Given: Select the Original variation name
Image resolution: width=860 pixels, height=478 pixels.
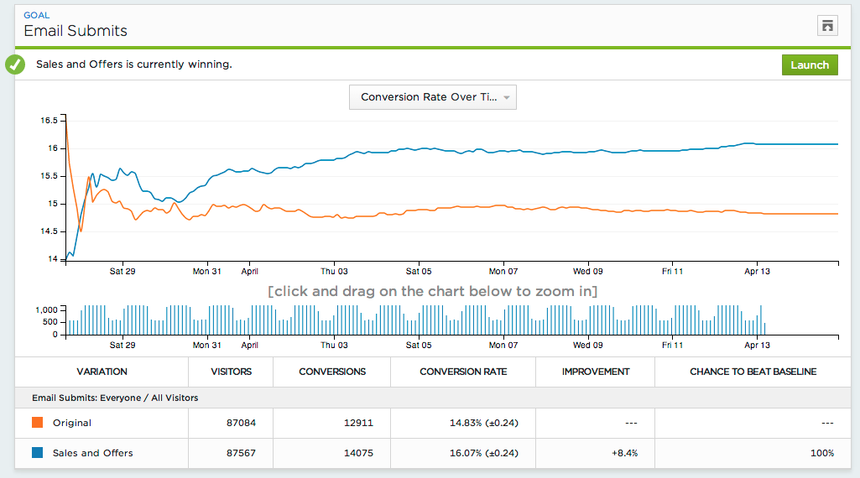Looking at the screenshot, I should point(72,423).
